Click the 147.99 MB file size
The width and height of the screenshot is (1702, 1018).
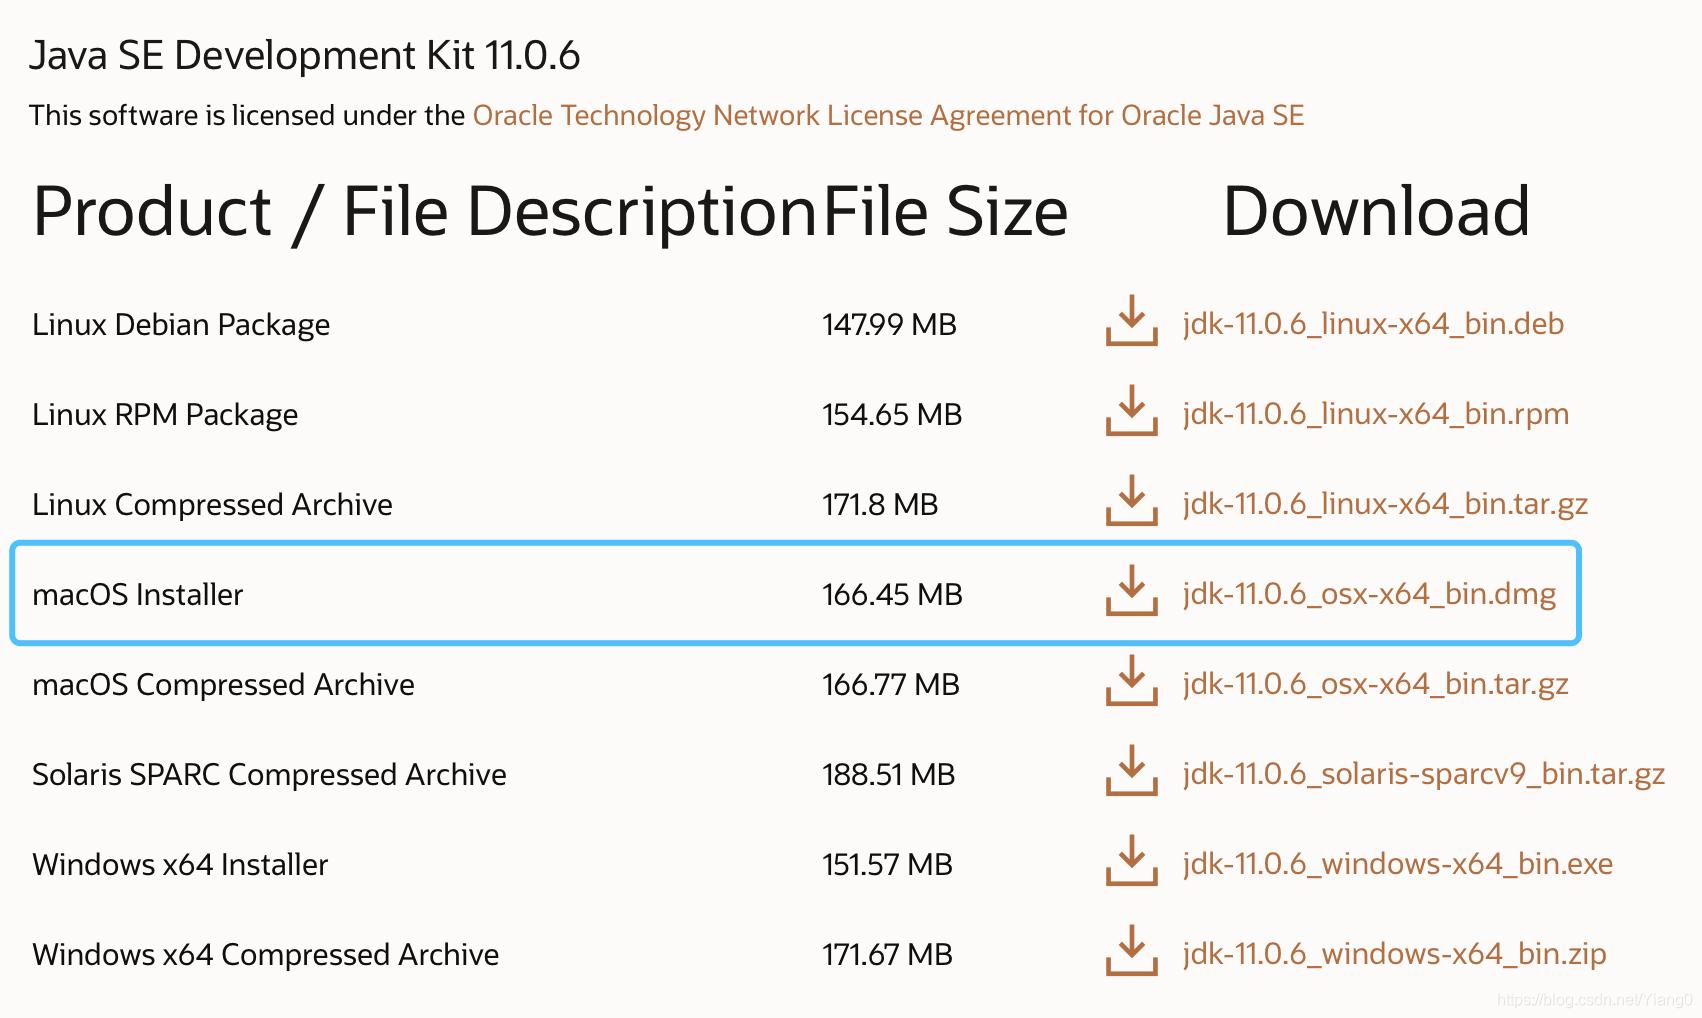point(889,325)
